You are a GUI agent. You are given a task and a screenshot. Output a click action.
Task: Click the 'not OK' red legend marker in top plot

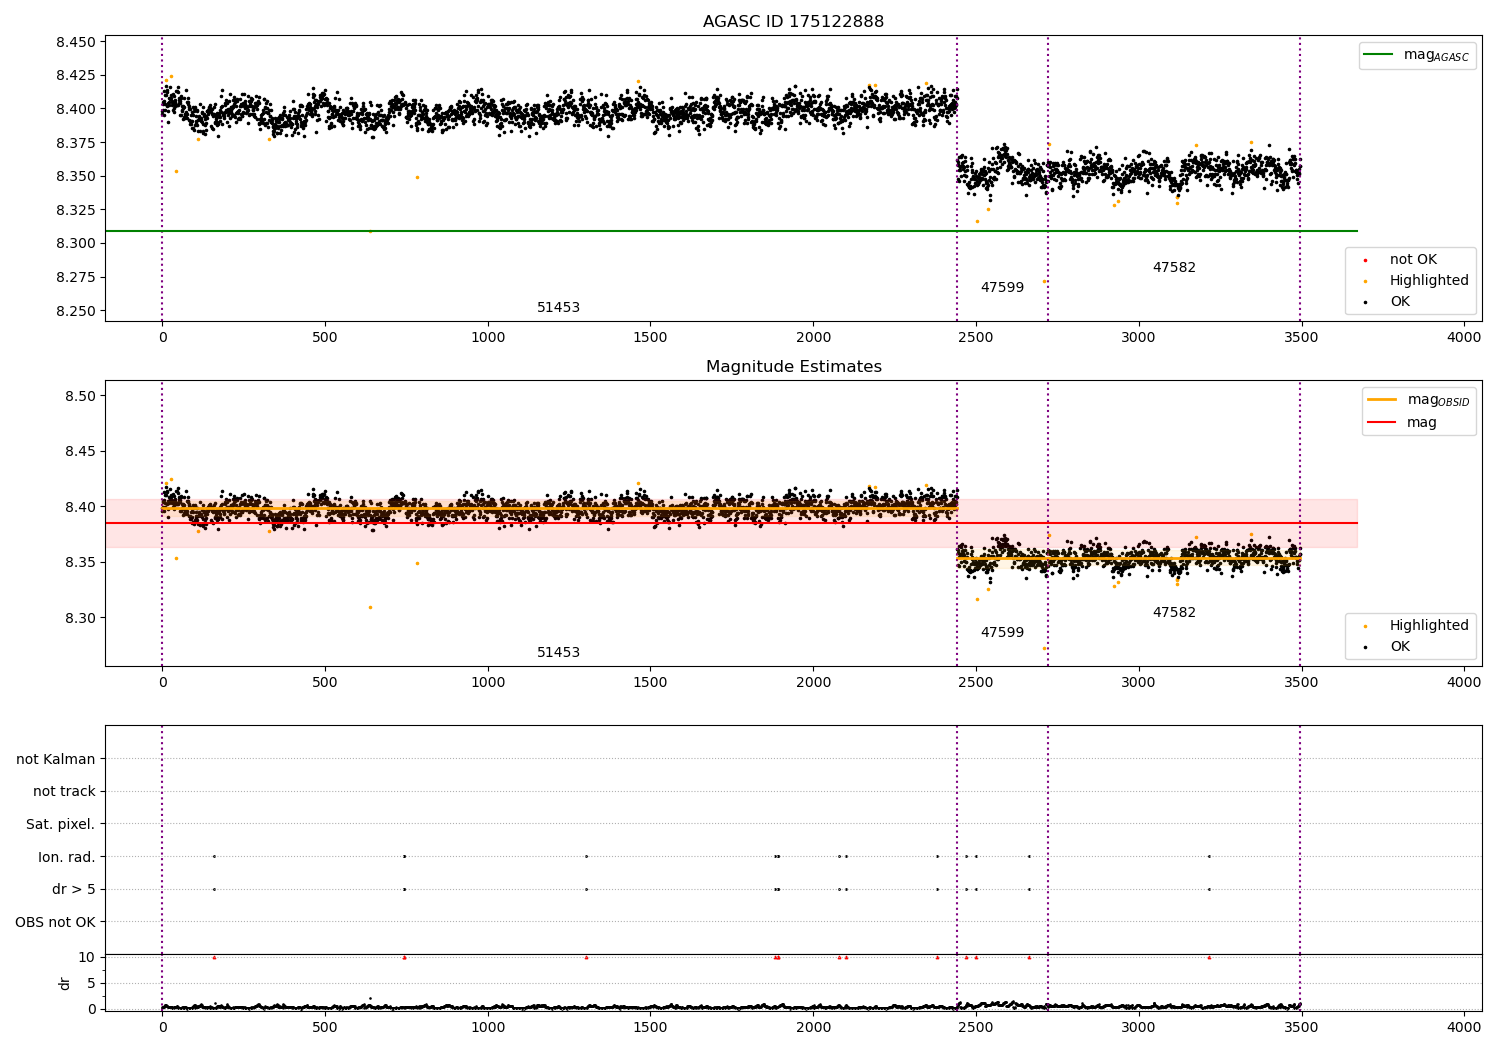pos(1365,260)
